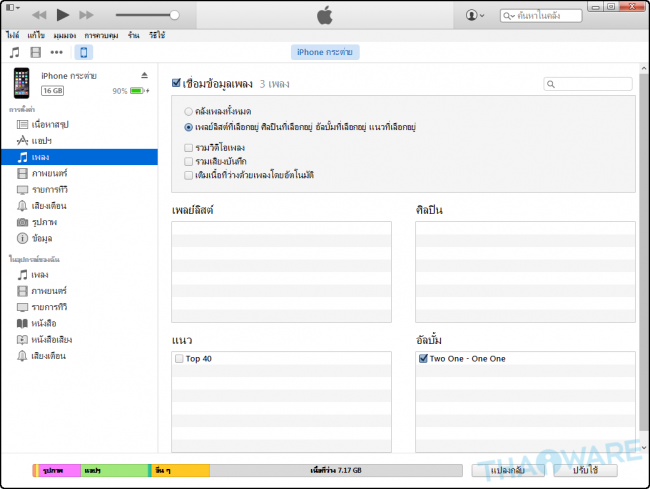Viewport: 650px width, 489px height.
Task: Open the account user menu
Action: (475, 15)
